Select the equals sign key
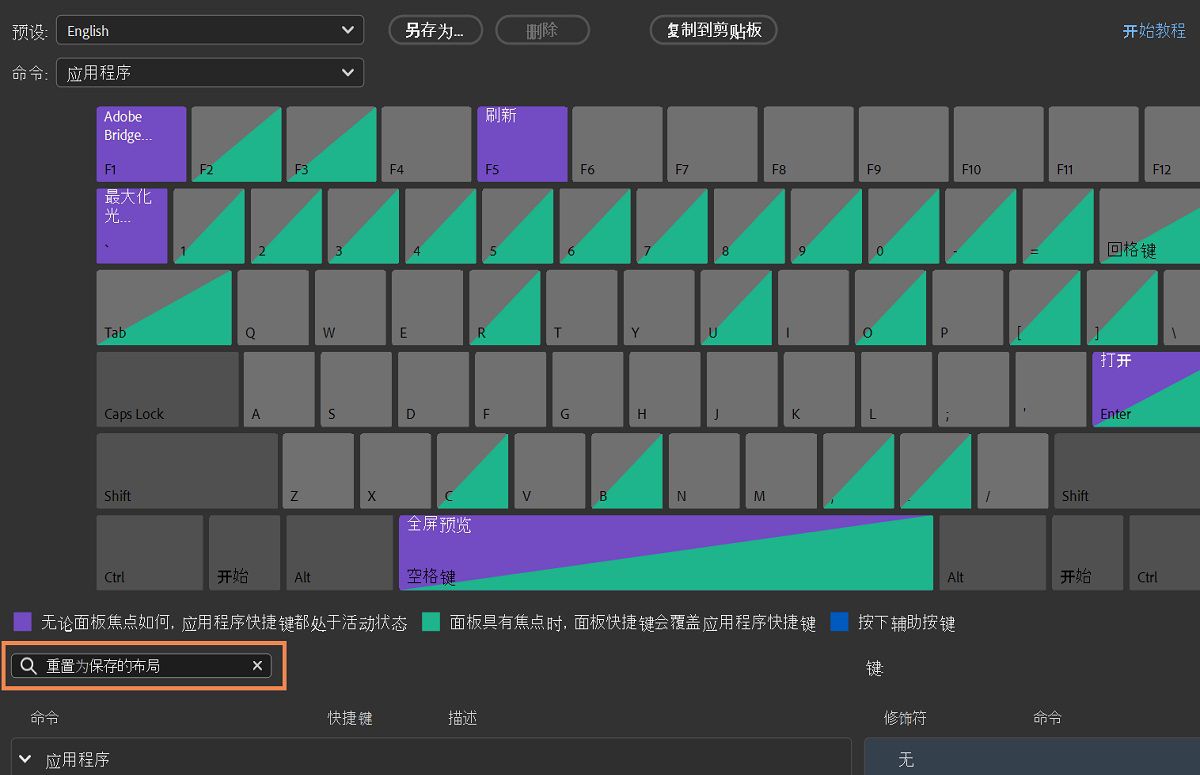The image size is (1200, 775). point(1058,226)
